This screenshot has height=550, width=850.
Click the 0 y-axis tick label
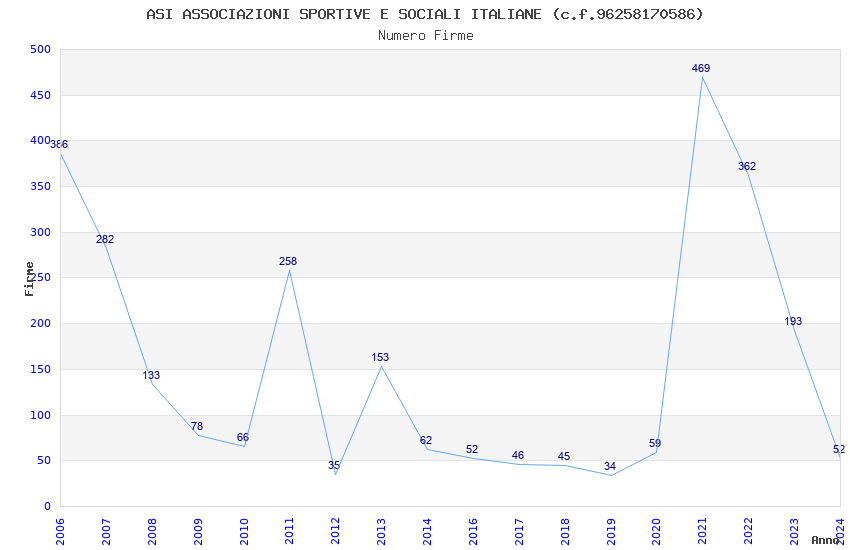click(47, 506)
